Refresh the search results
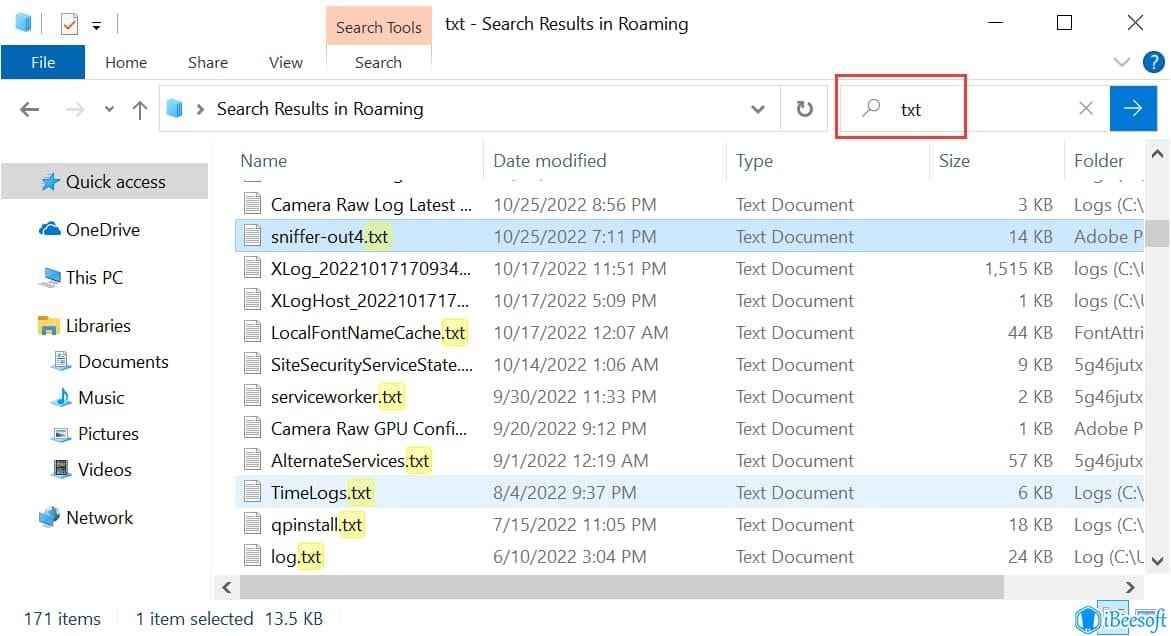Image resolution: width=1171 pixels, height=636 pixels. [804, 109]
